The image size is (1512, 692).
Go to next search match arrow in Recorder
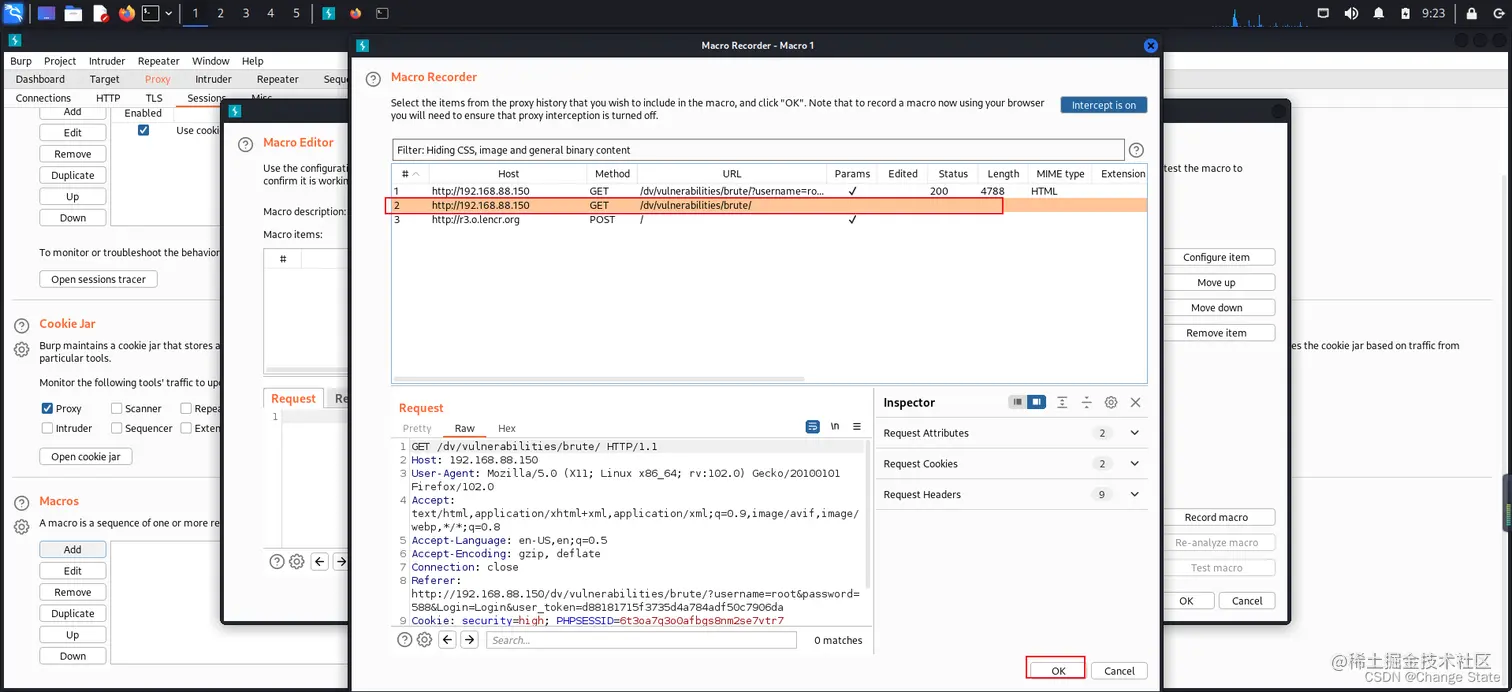tap(469, 640)
